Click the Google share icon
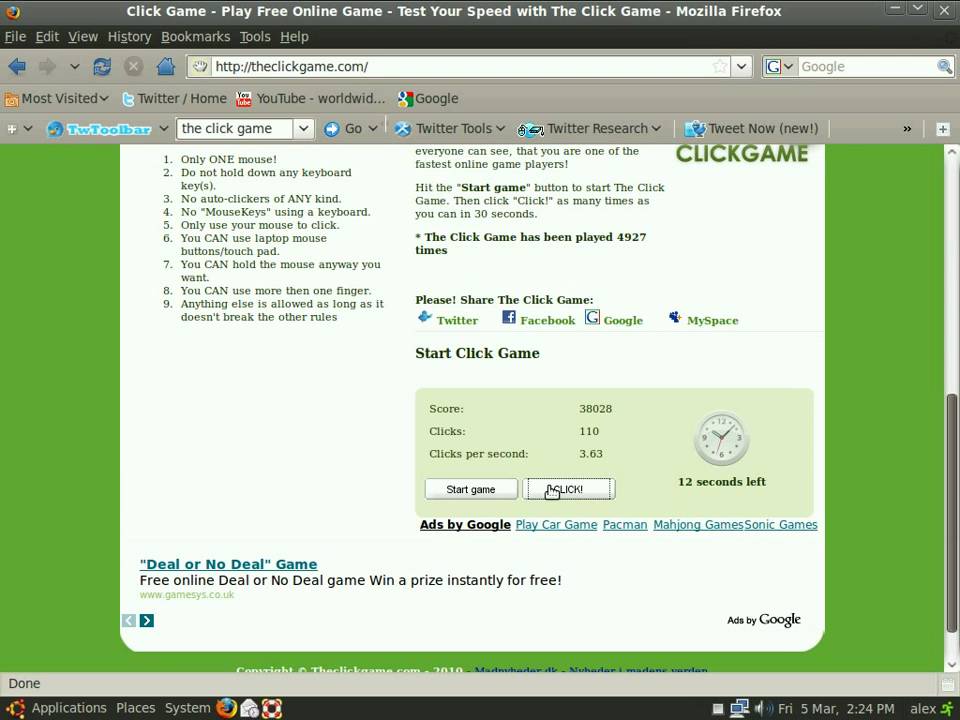Viewport: 960px width, 720px height. tap(592, 317)
